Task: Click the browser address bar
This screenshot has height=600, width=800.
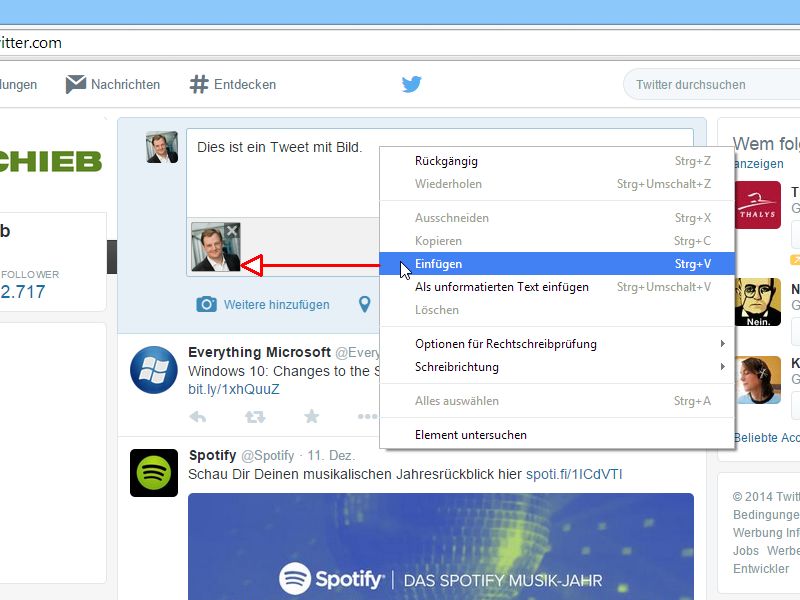Action: (400, 43)
